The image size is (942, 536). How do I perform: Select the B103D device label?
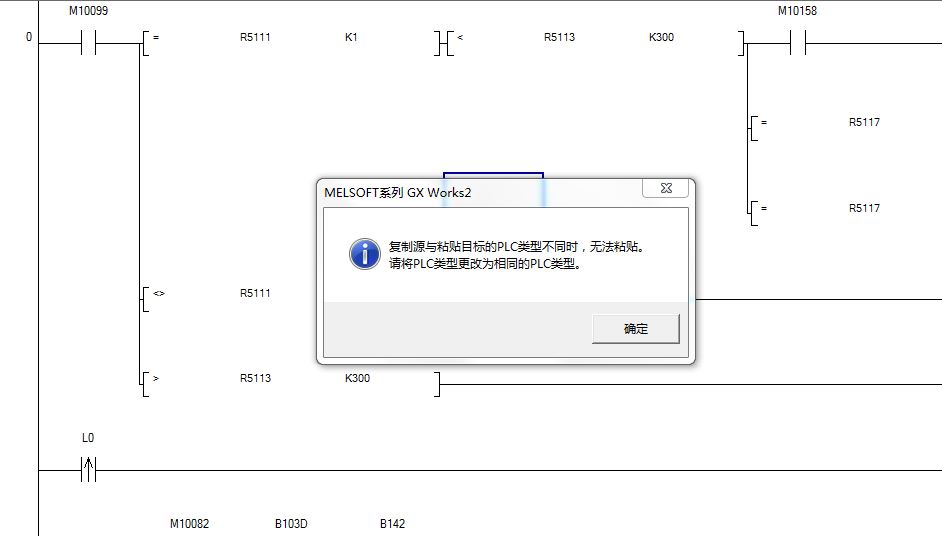pos(292,524)
